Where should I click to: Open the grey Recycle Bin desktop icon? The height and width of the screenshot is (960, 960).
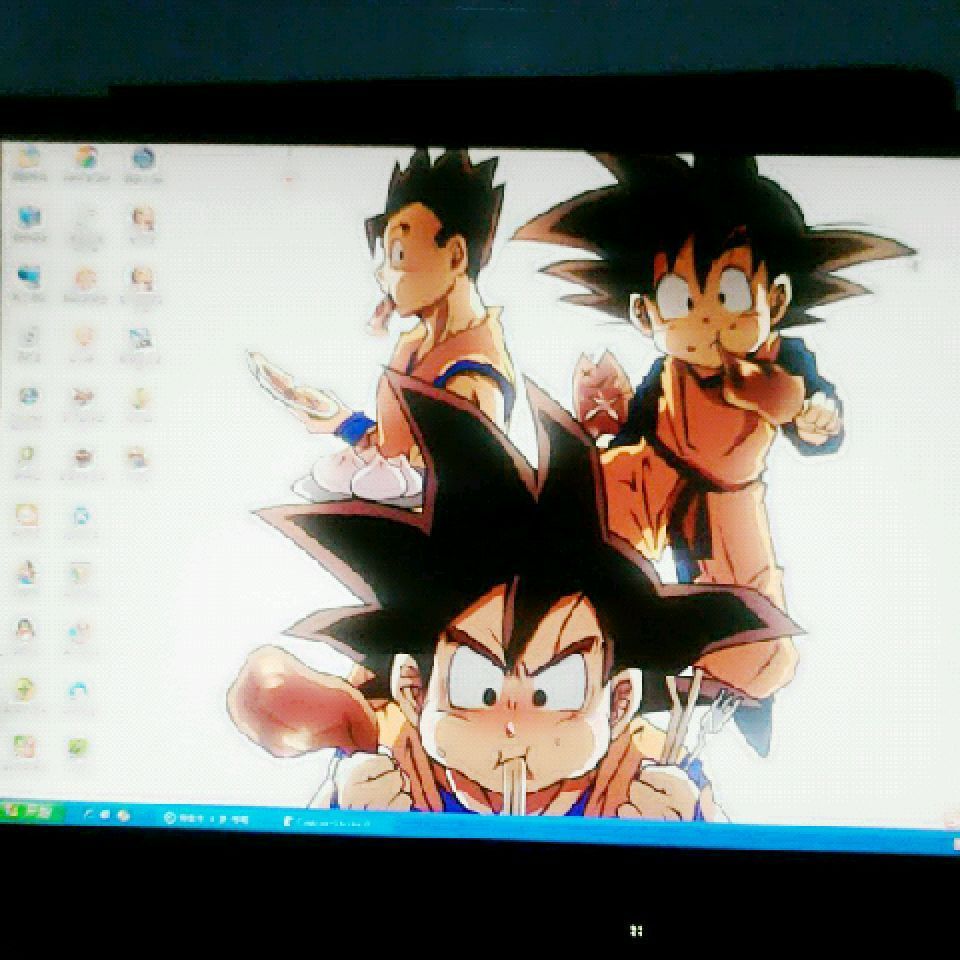(29, 336)
